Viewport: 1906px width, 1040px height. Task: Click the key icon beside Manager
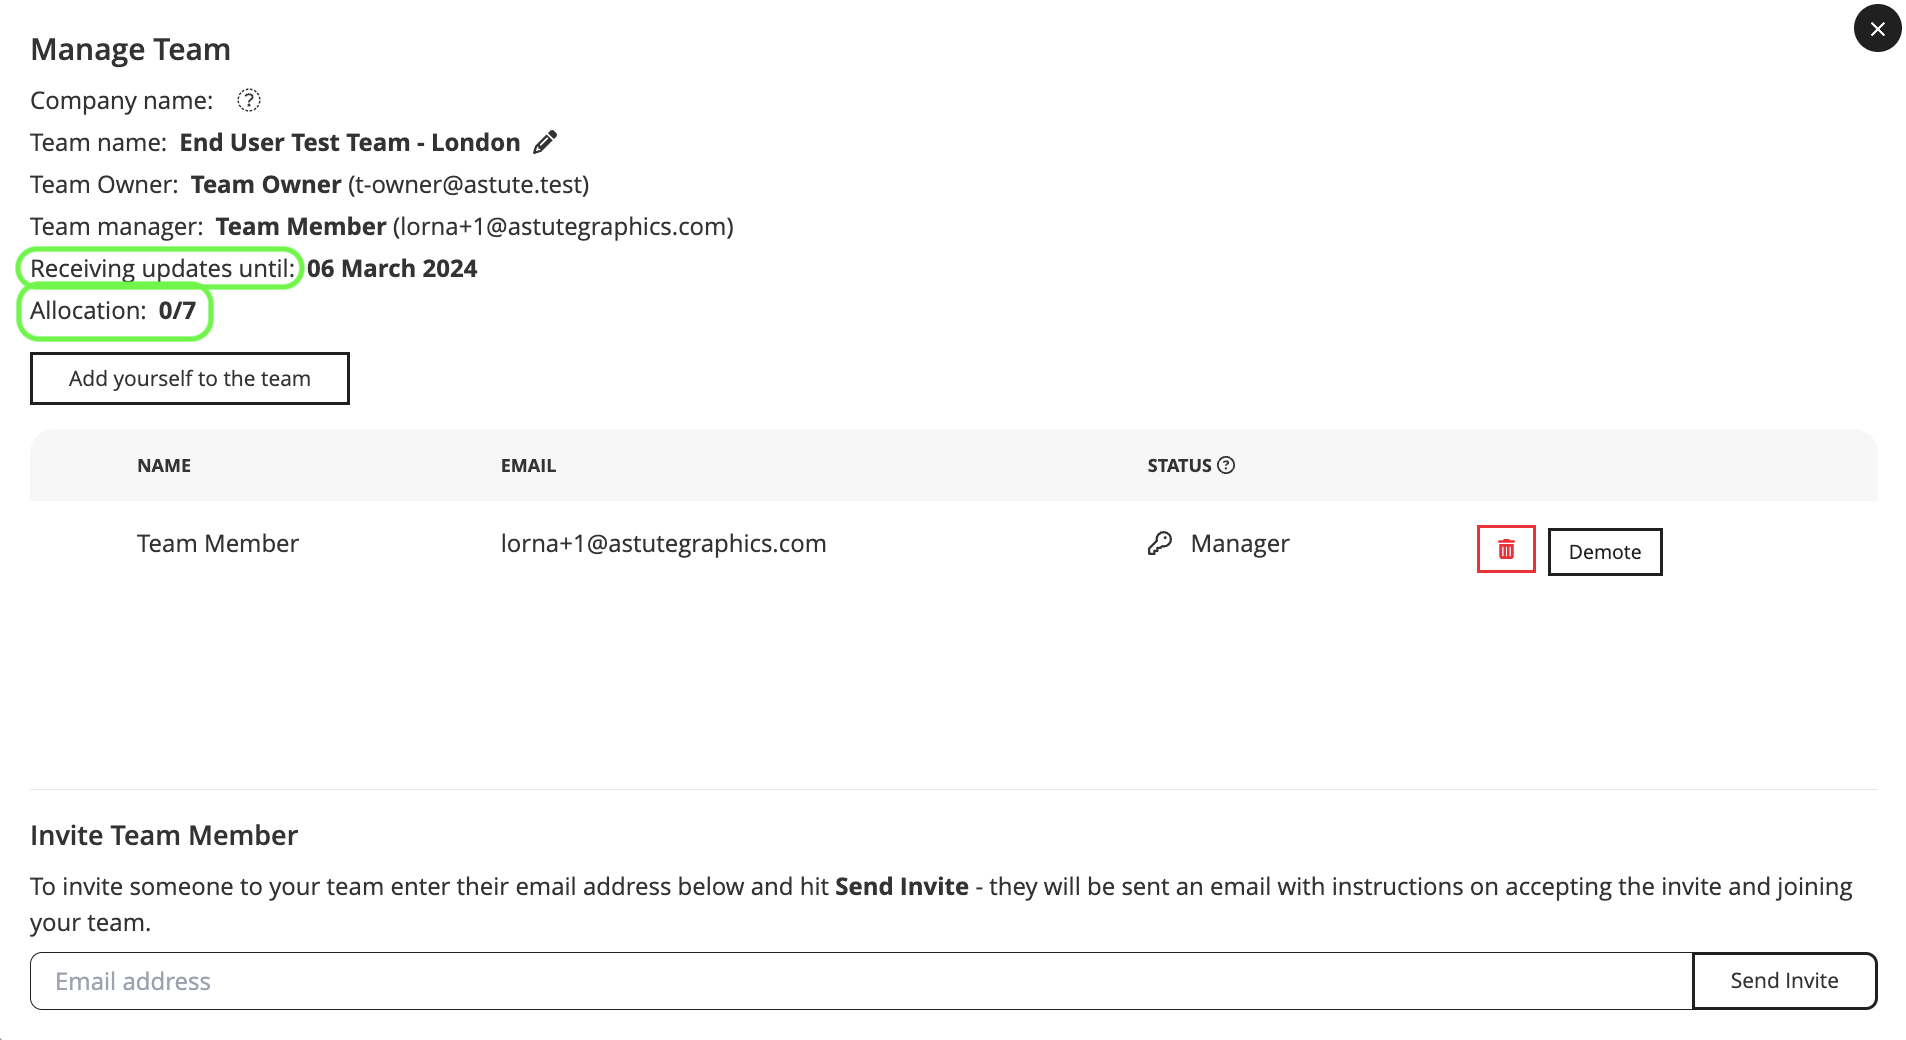(1159, 544)
